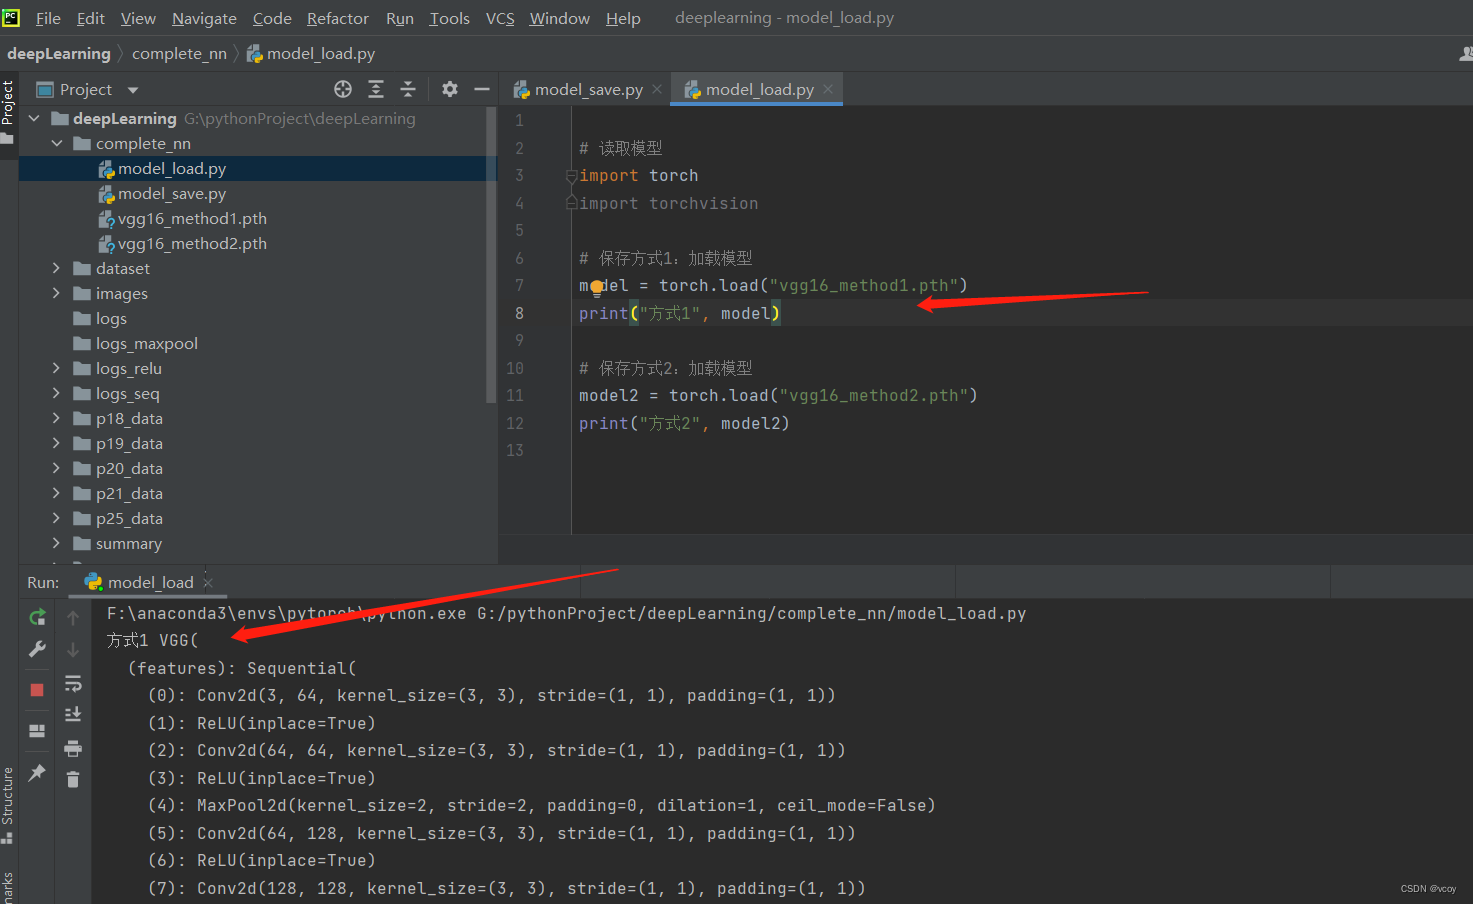Viewport: 1473px width, 904px height.
Task: Open run configuration wrench icon
Action: [37, 649]
